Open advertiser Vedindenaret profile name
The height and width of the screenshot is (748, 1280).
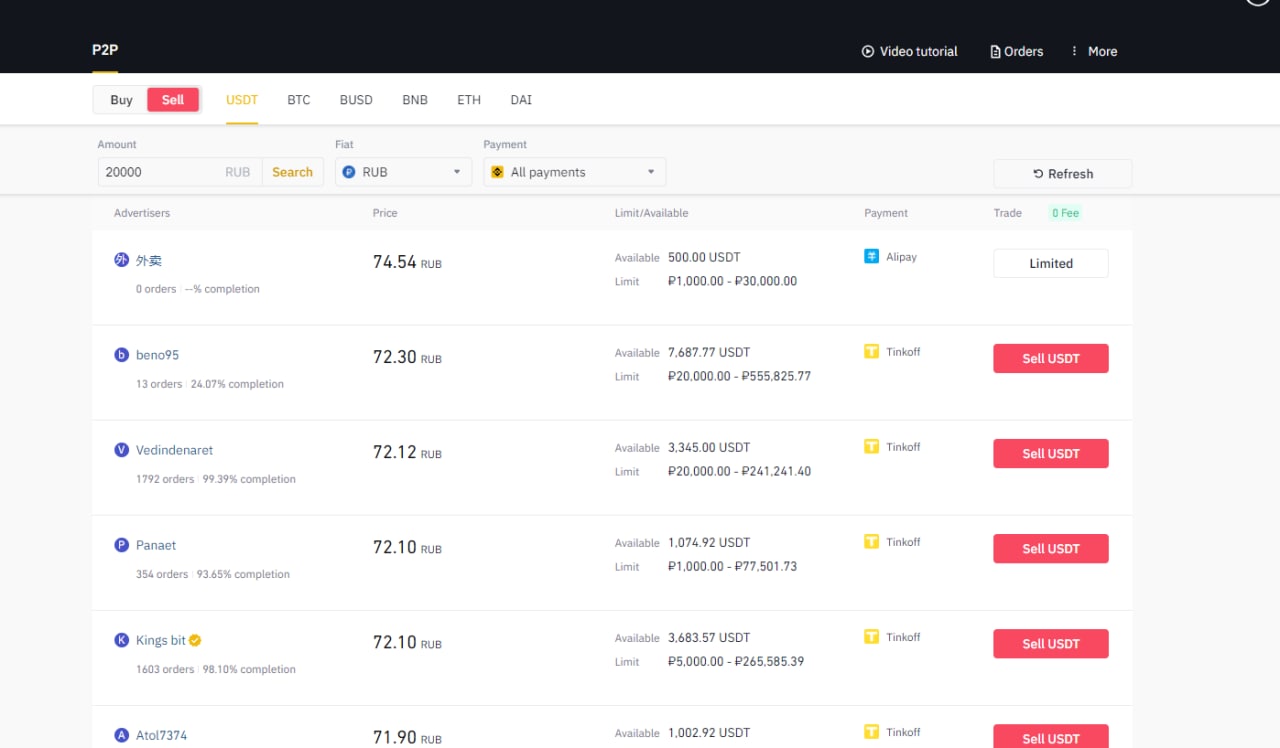click(x=174, y=450)
